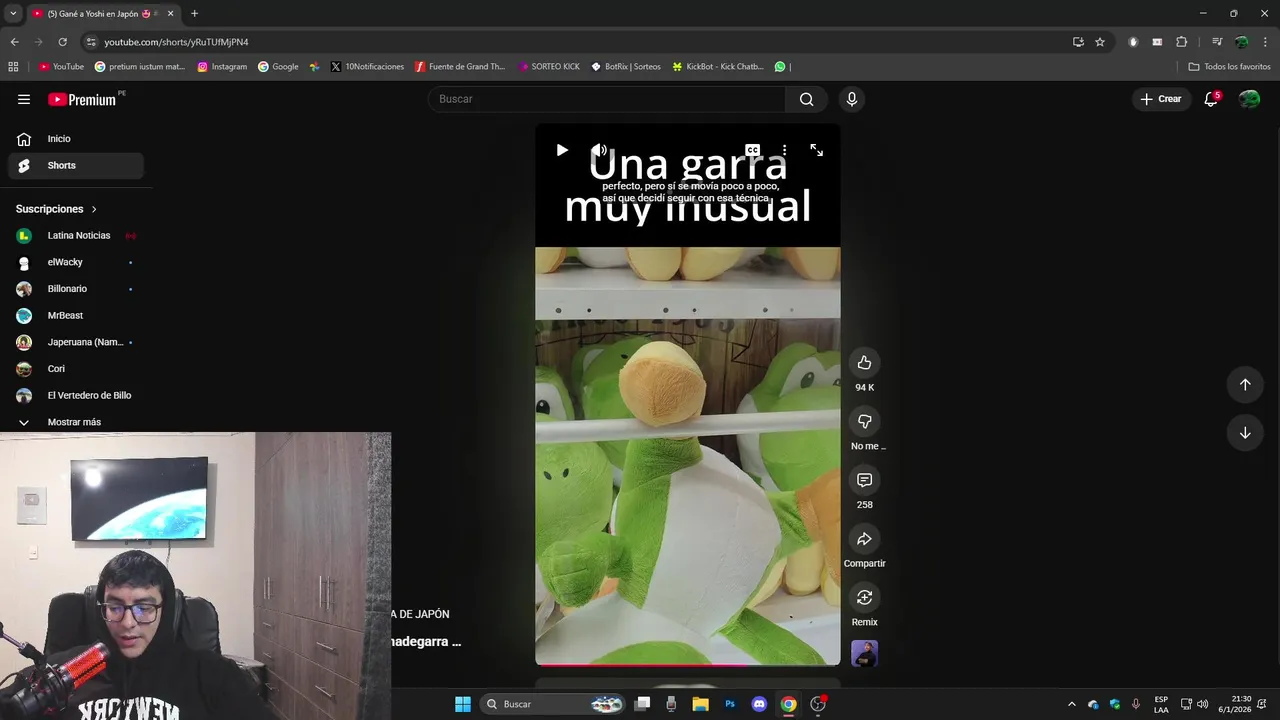
Task: Open the Windows Start menu
Action: point(463,704)
